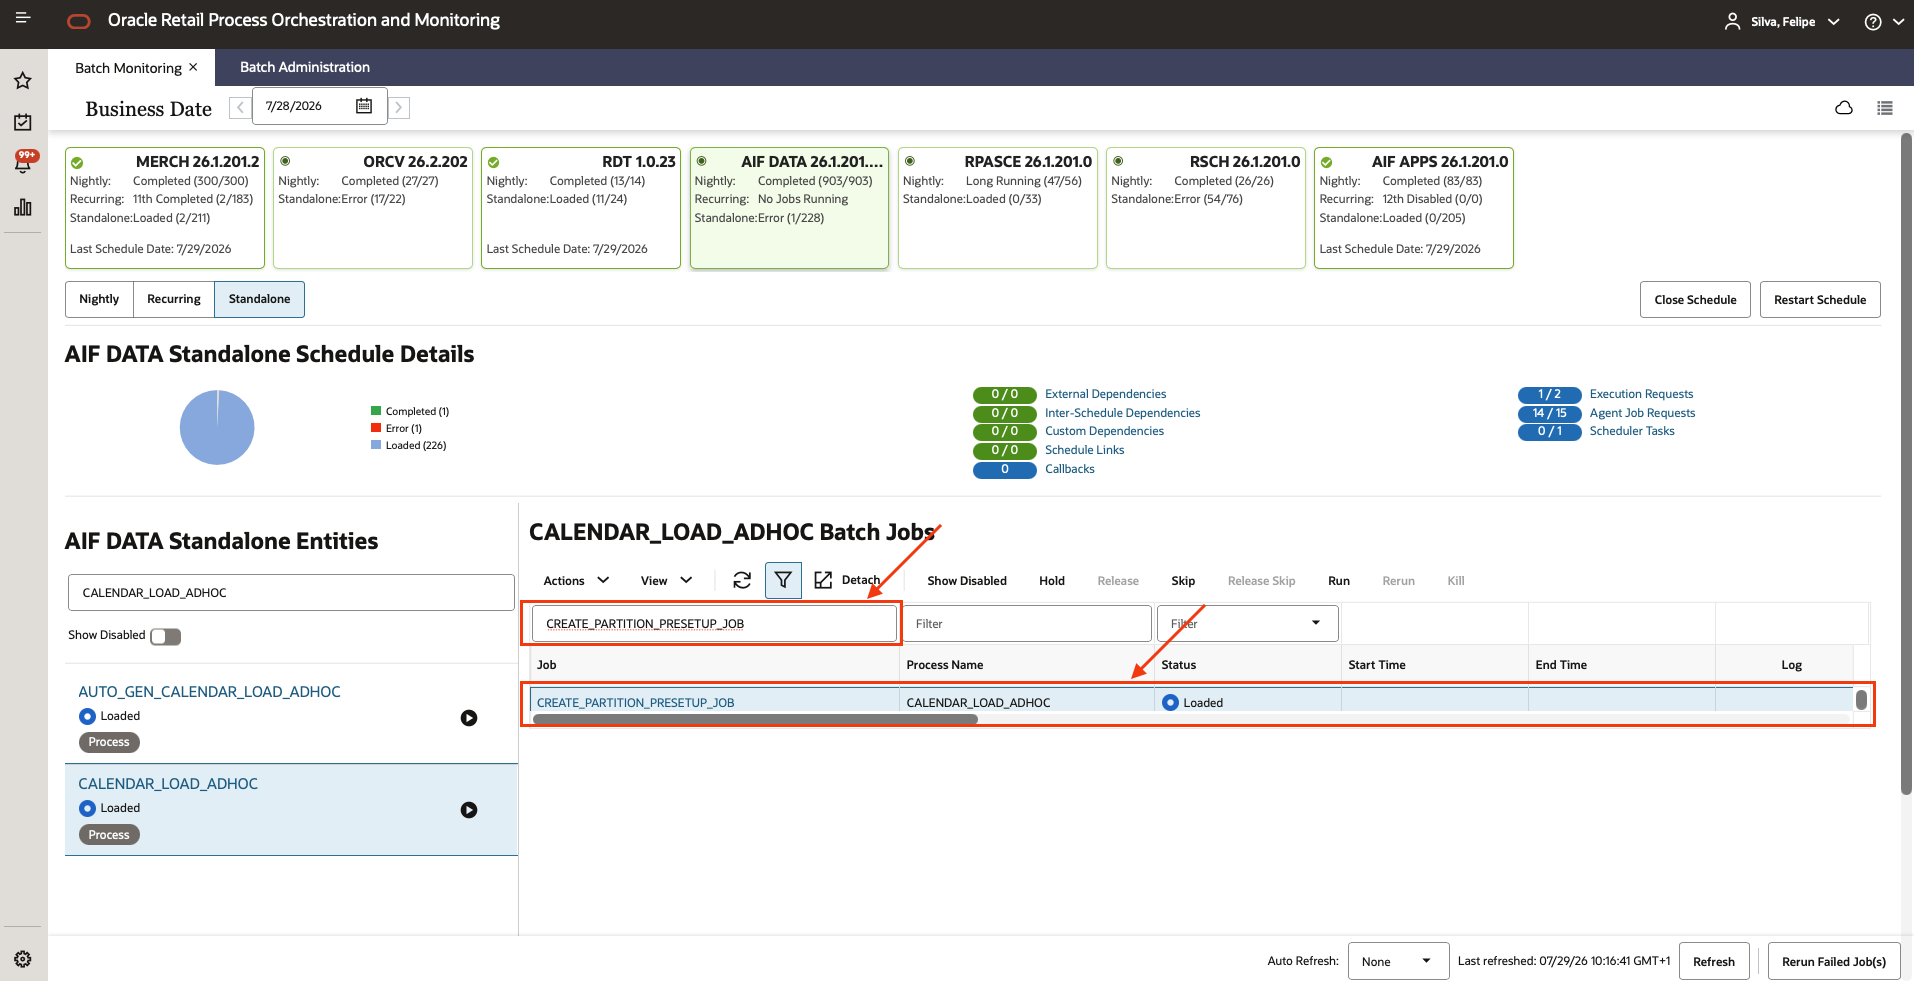Click the refresh icon in jobs toolbar
1914x981 pixels.
742,580
